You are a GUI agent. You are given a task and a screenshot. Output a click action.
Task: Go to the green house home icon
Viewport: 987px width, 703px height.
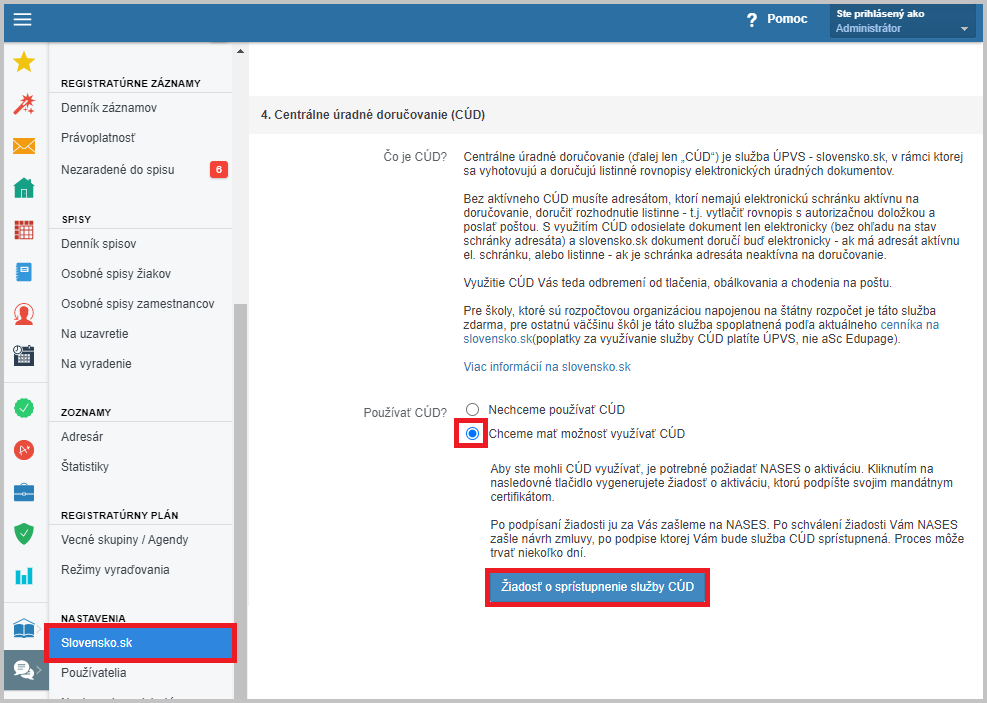[24, 188]
